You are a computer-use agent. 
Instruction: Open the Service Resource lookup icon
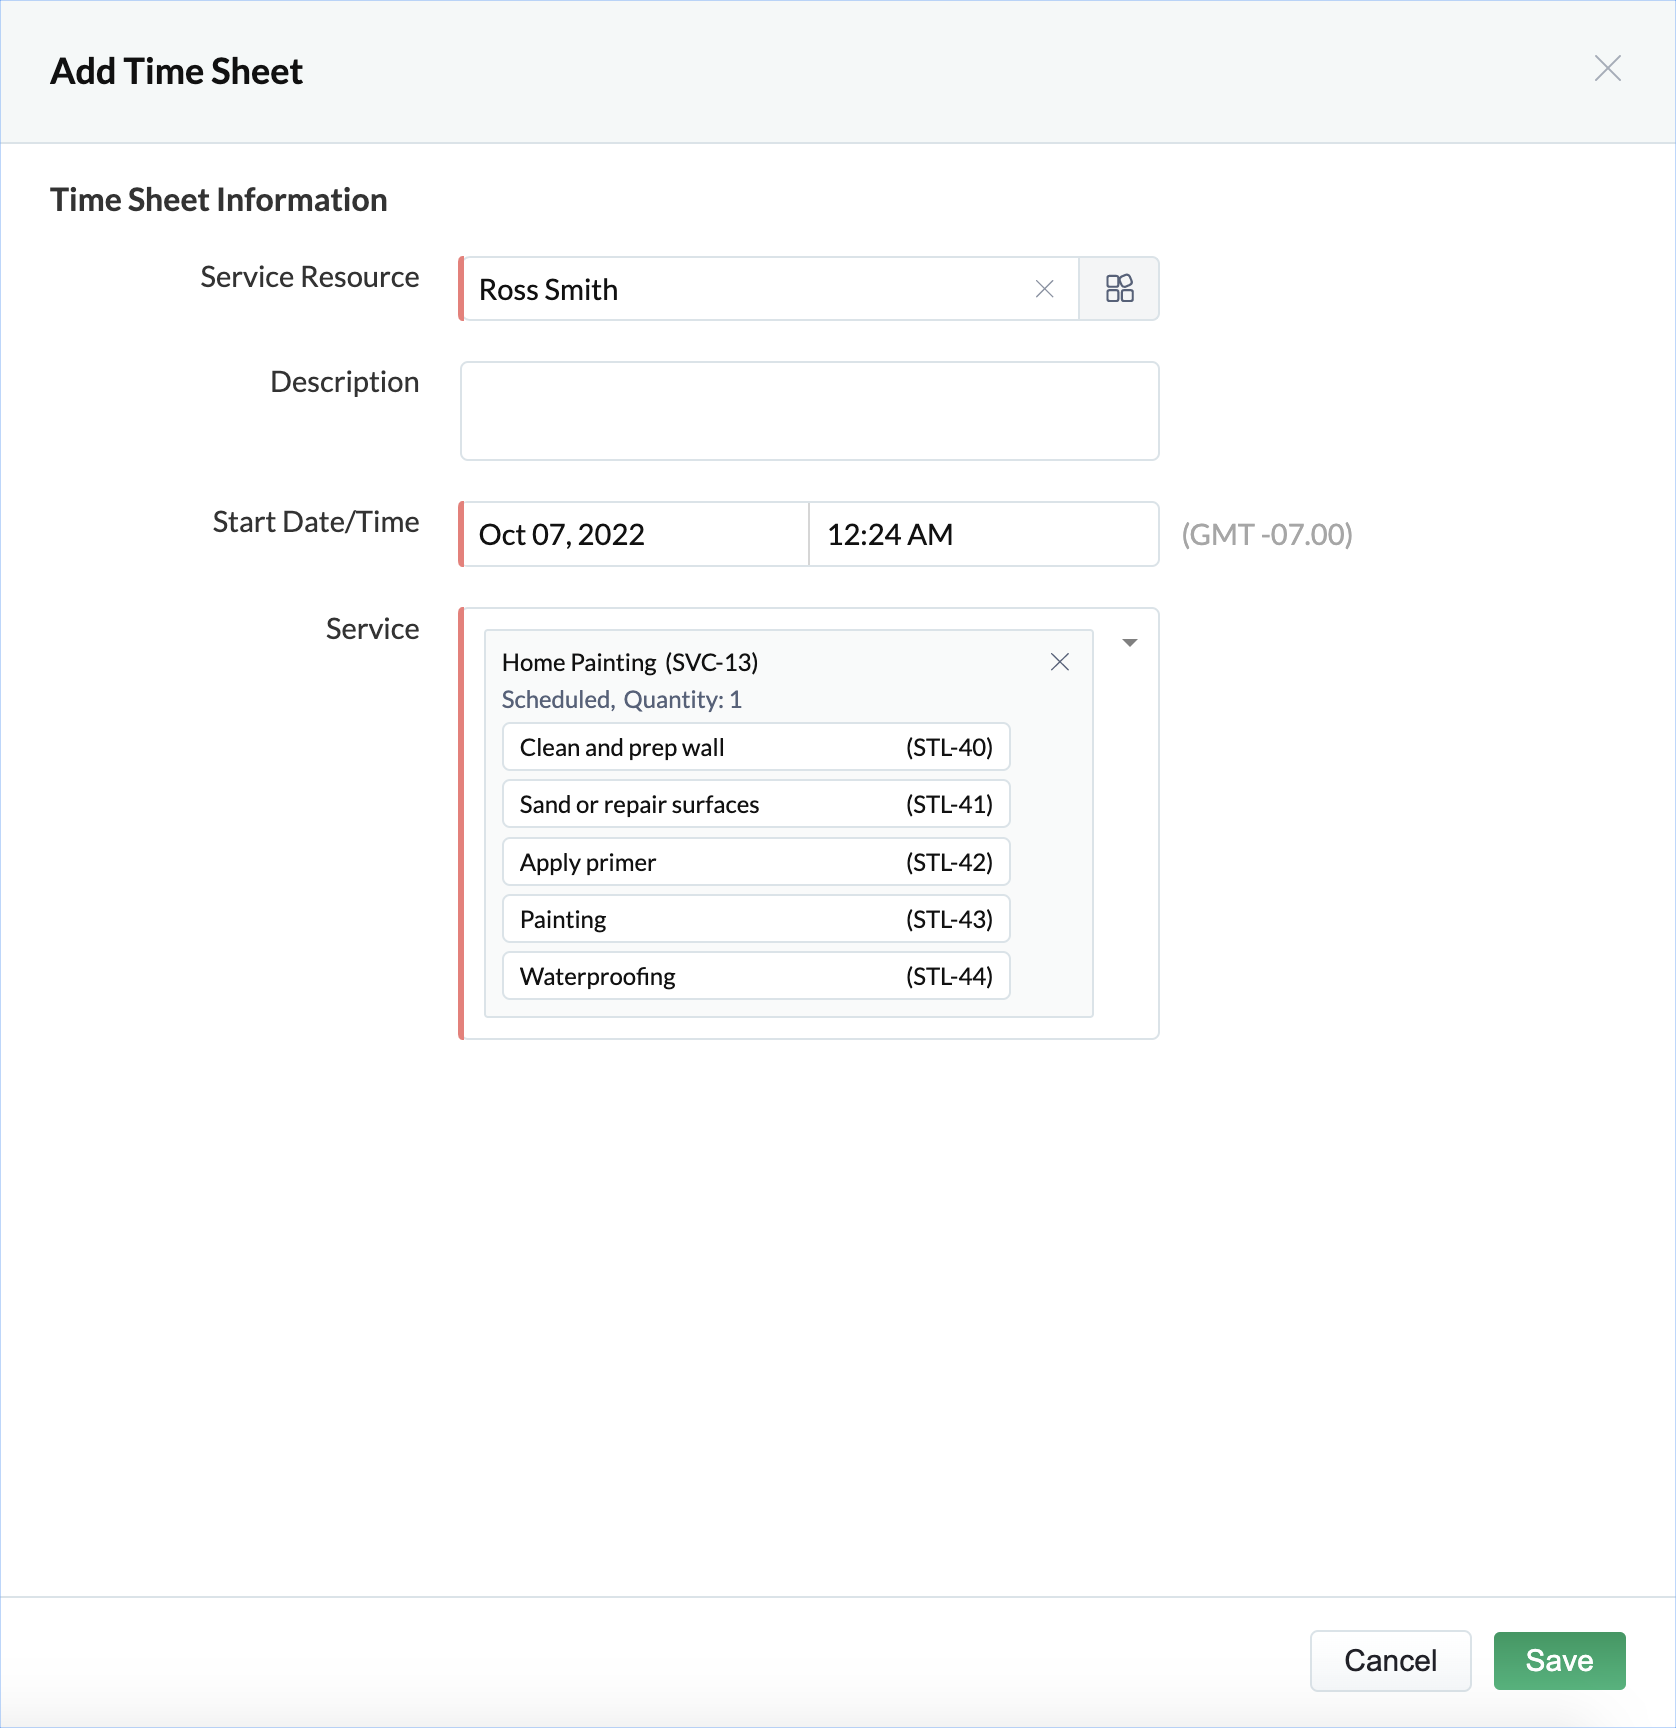click(x=1119, y=289)
